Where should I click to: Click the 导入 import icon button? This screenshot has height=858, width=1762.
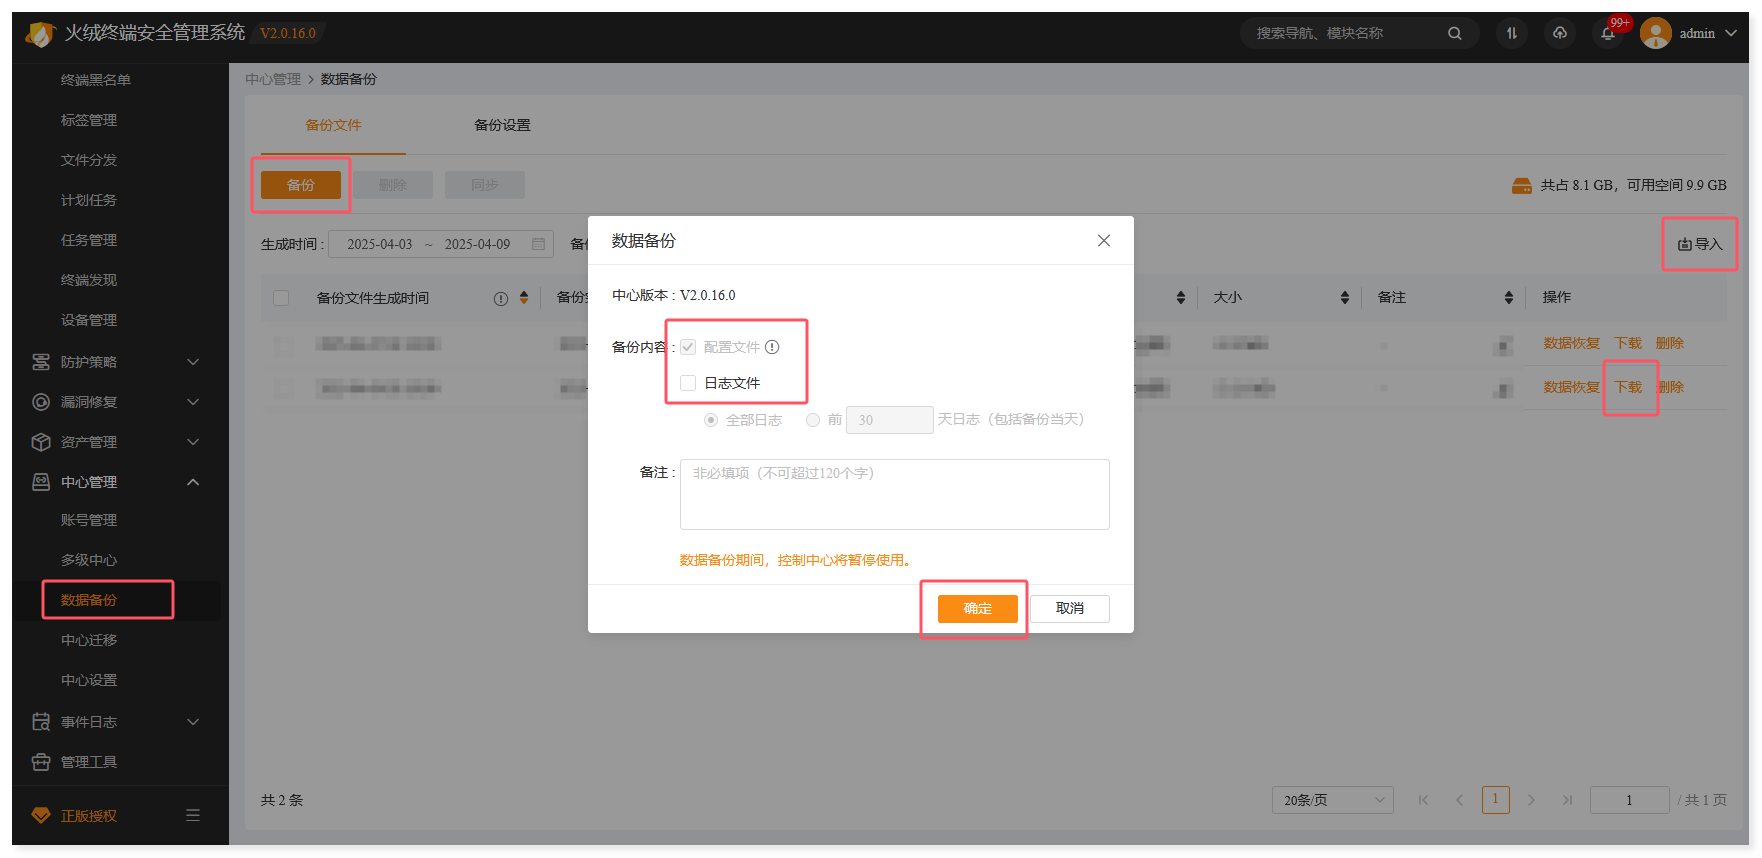tap(1700, 244)
